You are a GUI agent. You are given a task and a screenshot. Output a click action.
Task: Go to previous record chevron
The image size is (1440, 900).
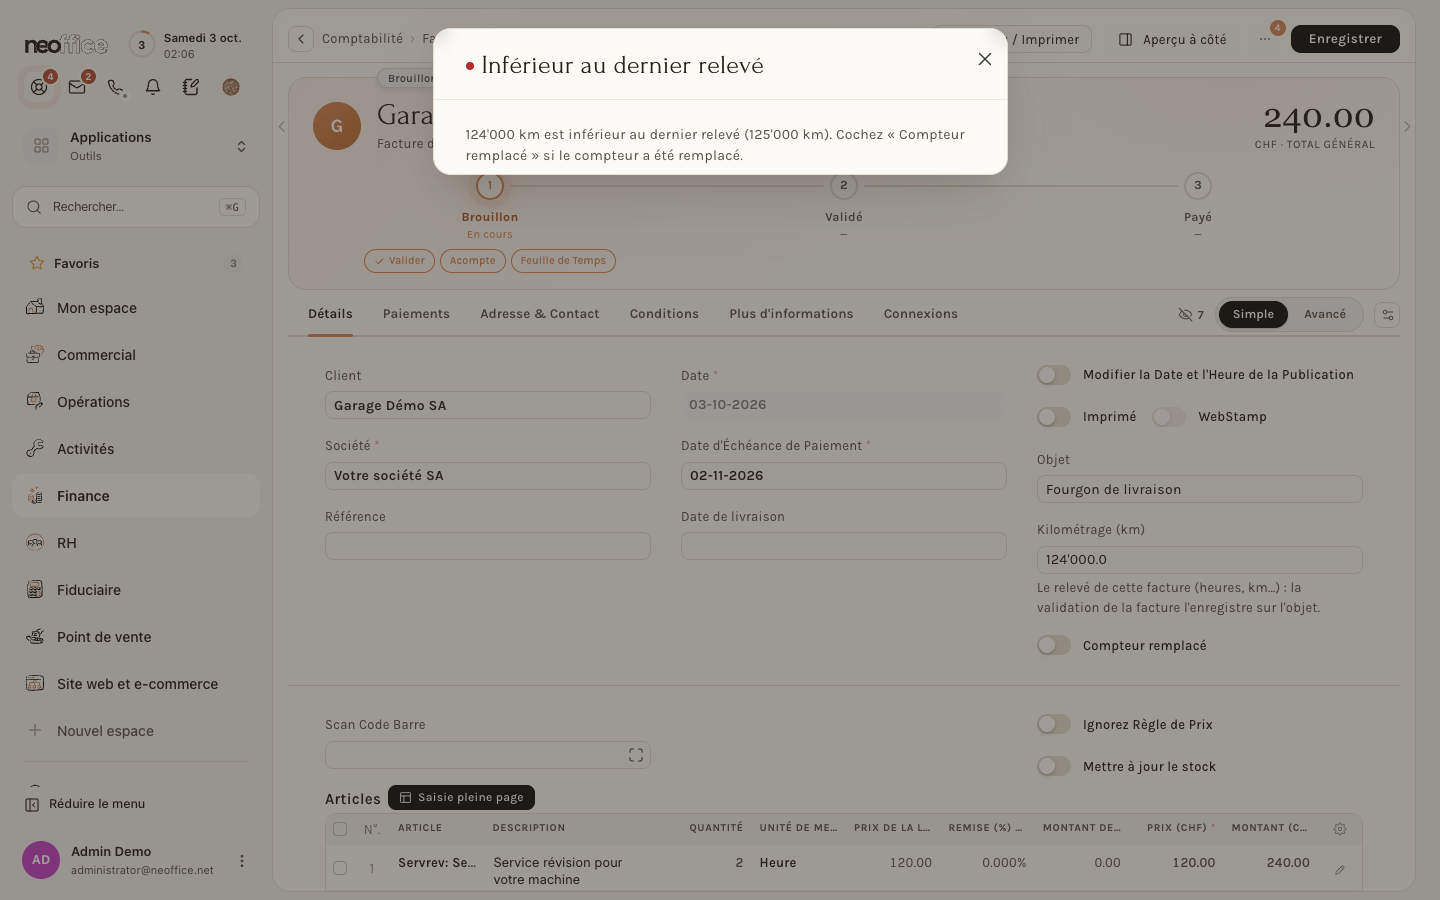281,127
